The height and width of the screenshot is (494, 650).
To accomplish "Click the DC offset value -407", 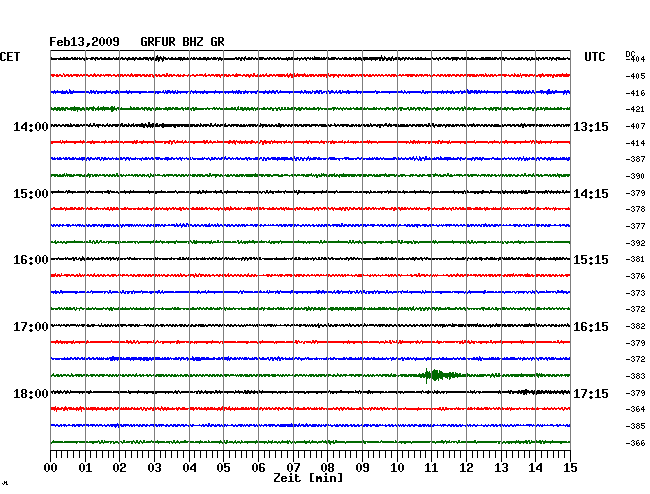I will point(635,126).
